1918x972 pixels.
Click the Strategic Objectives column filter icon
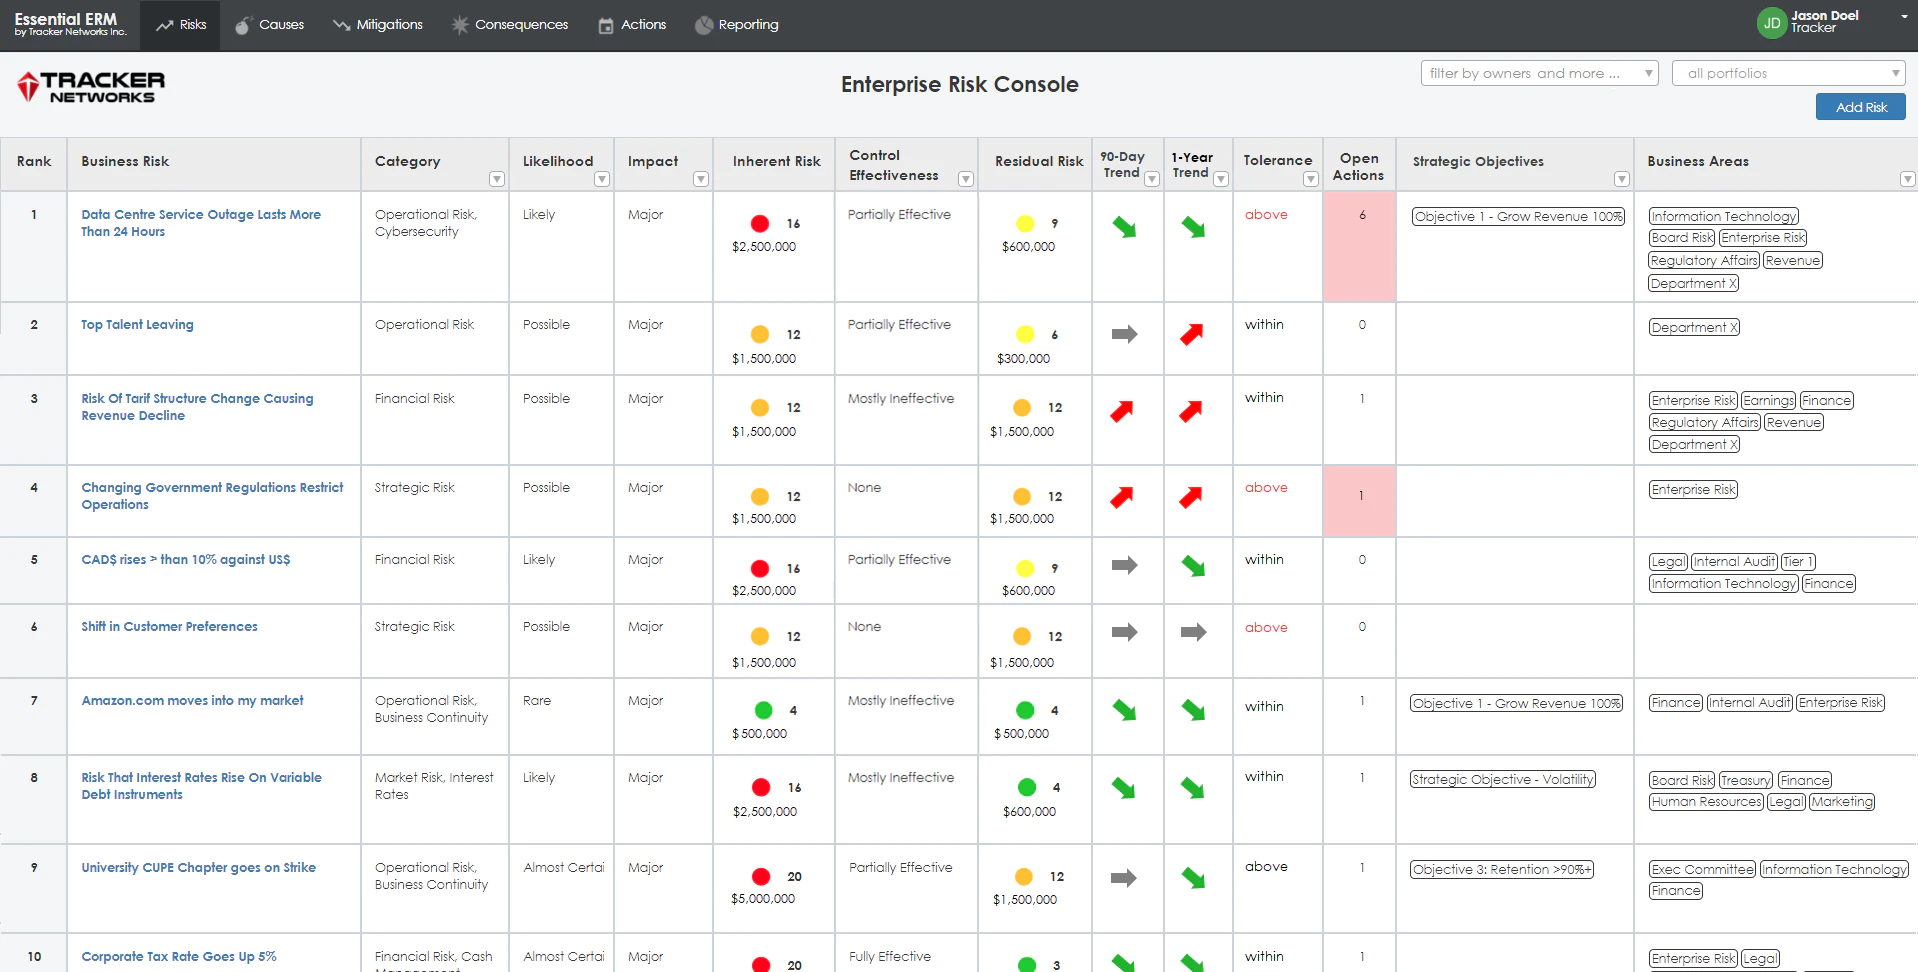(1621, 179)
